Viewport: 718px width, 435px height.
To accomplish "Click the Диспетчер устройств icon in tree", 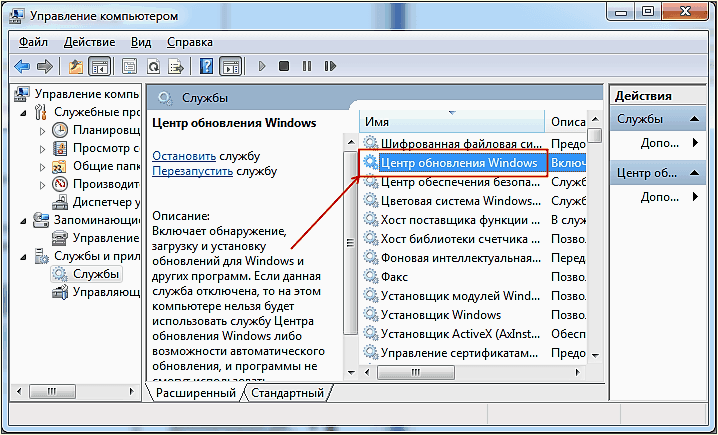I will coord(60,201).
